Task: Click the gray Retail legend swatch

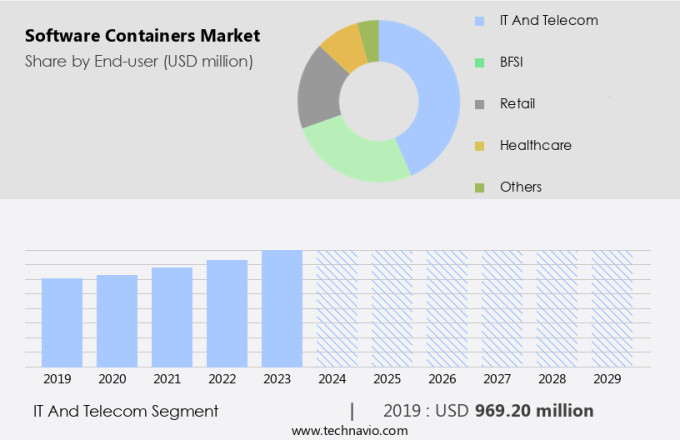Action: [x=480, y=103]
